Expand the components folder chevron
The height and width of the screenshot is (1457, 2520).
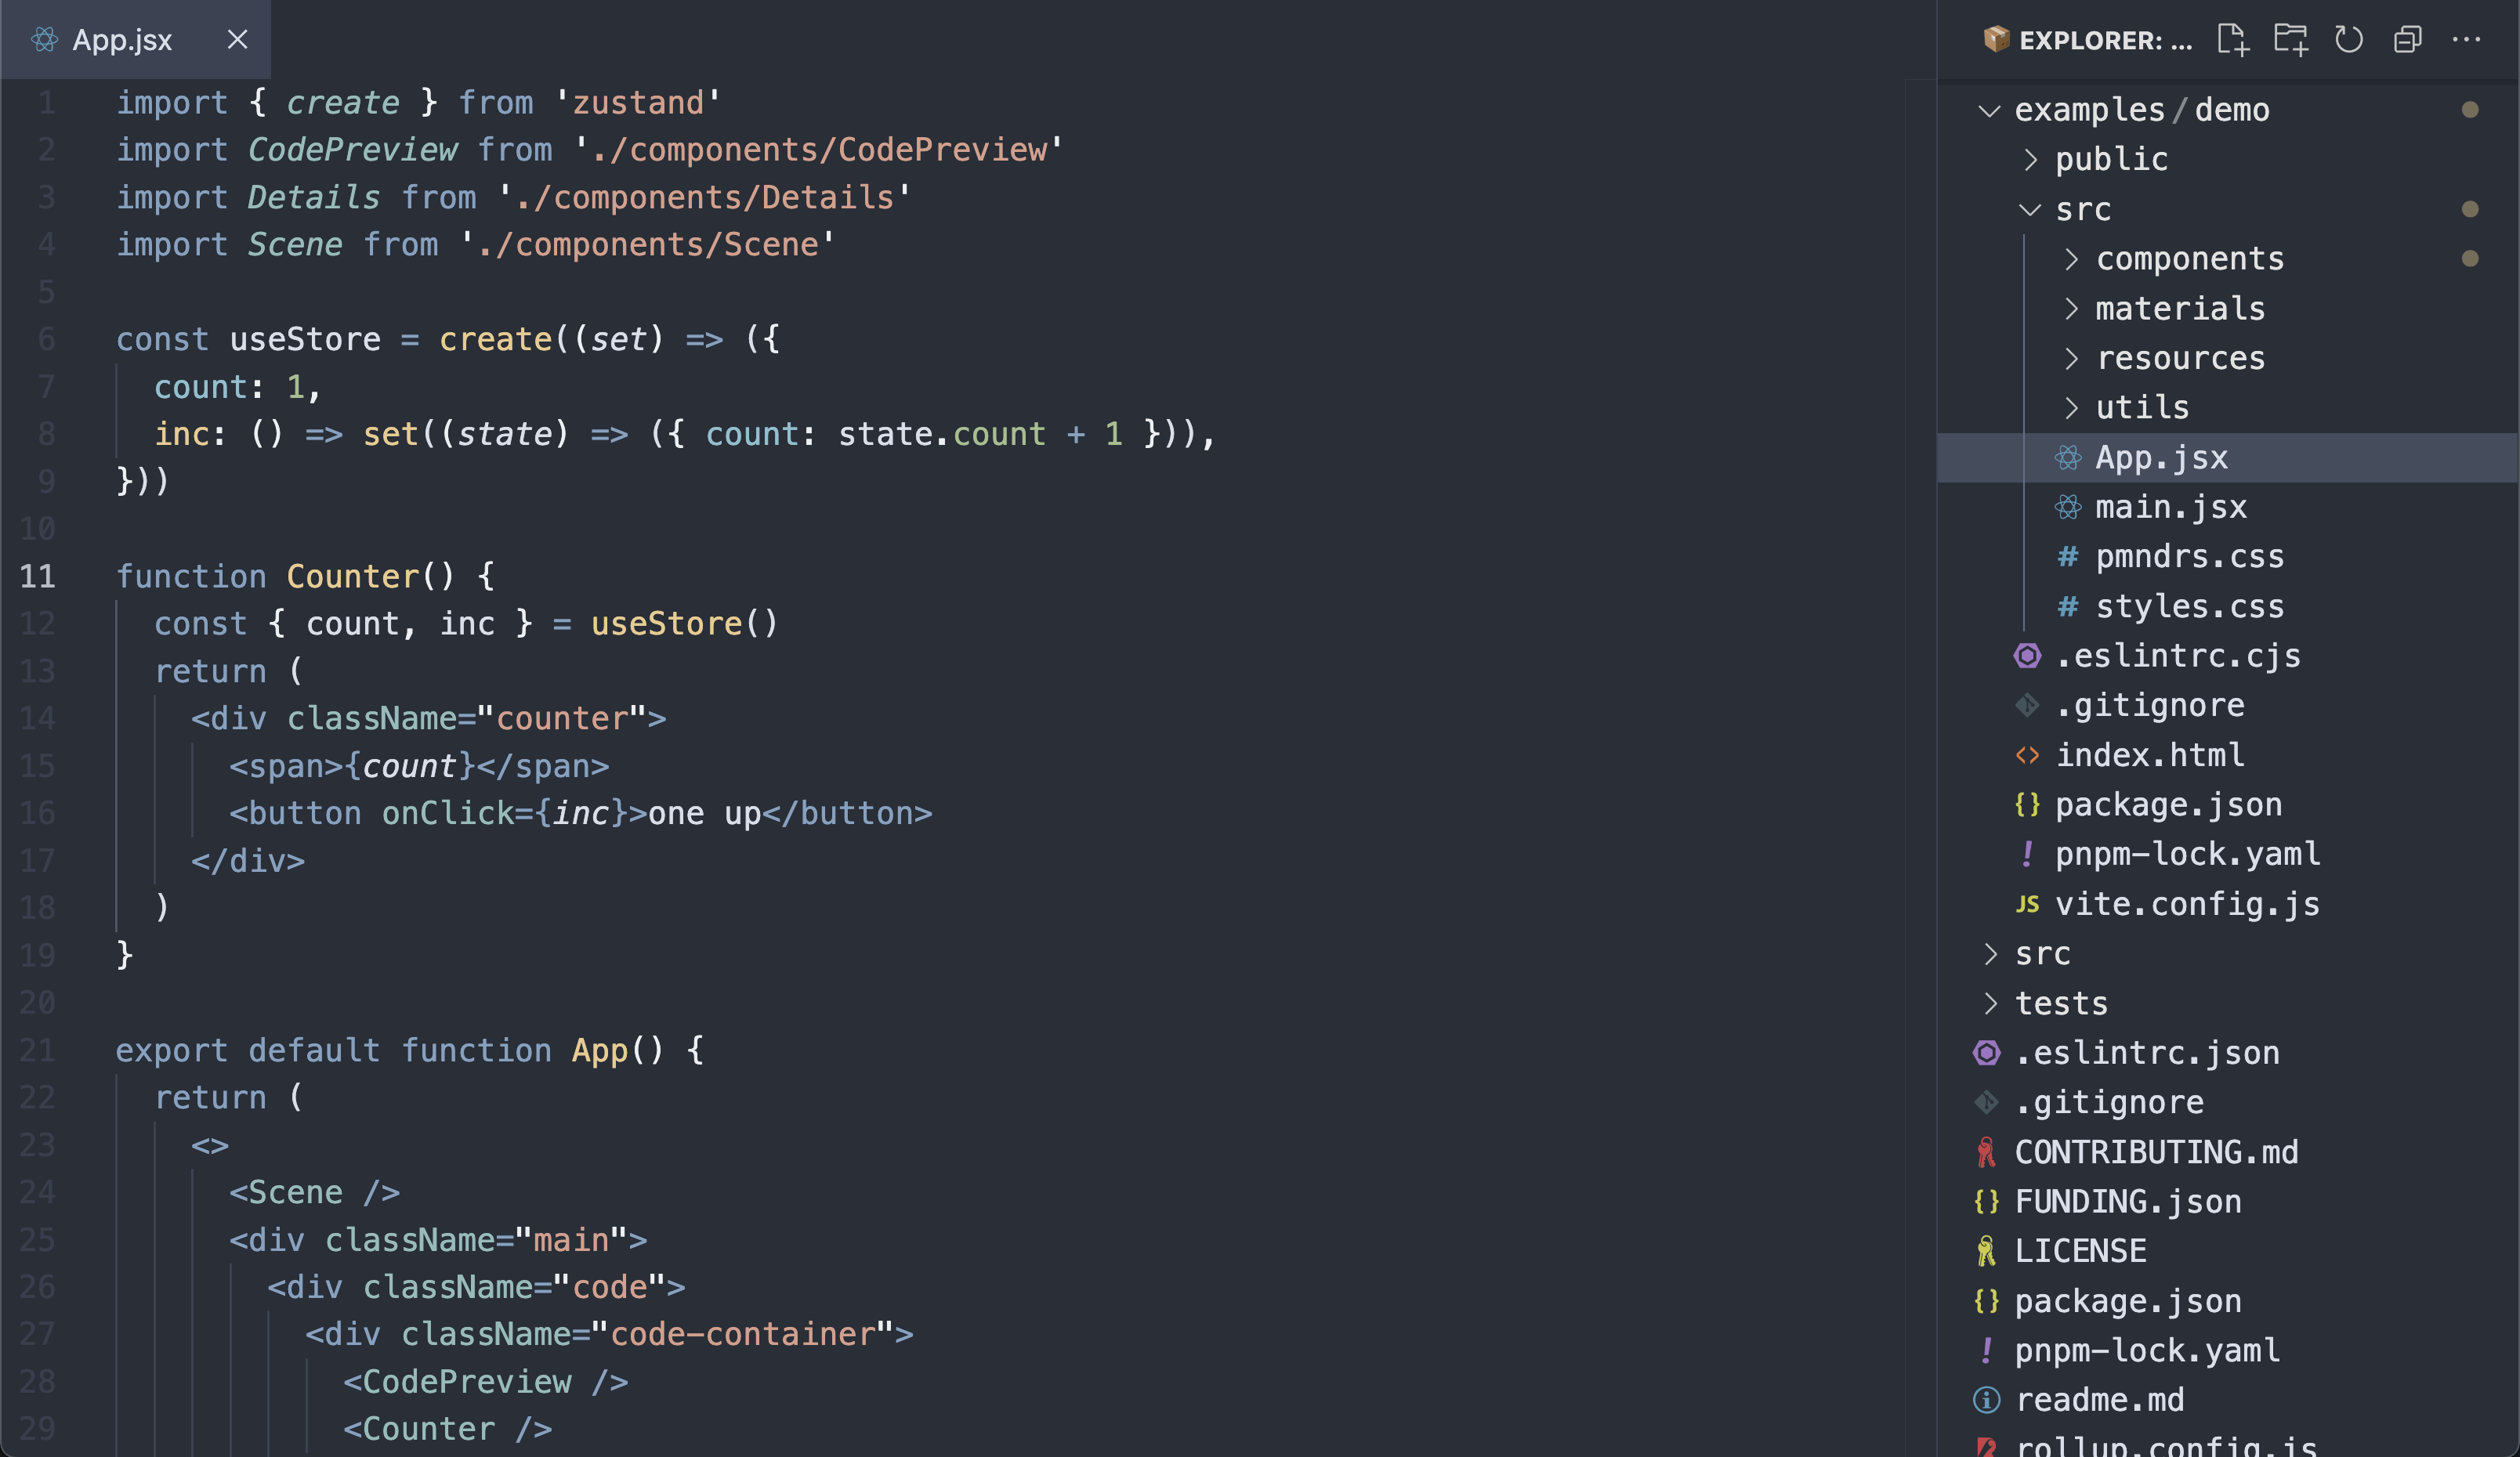pyautogui.click(x=2071, y=259)
